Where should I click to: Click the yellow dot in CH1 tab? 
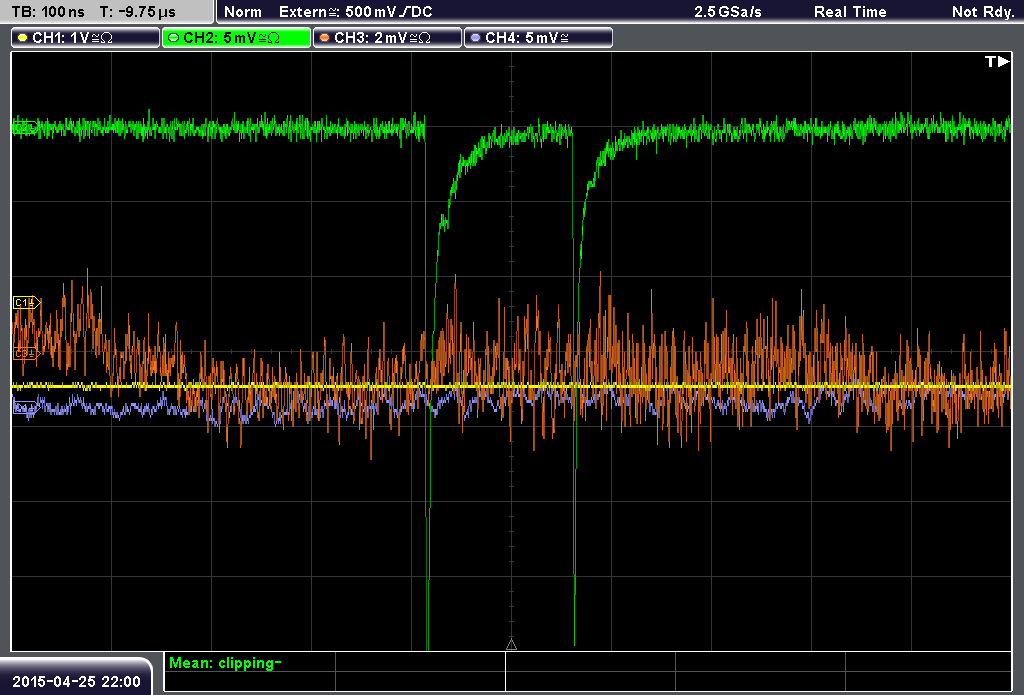click(x=23, y=38)
